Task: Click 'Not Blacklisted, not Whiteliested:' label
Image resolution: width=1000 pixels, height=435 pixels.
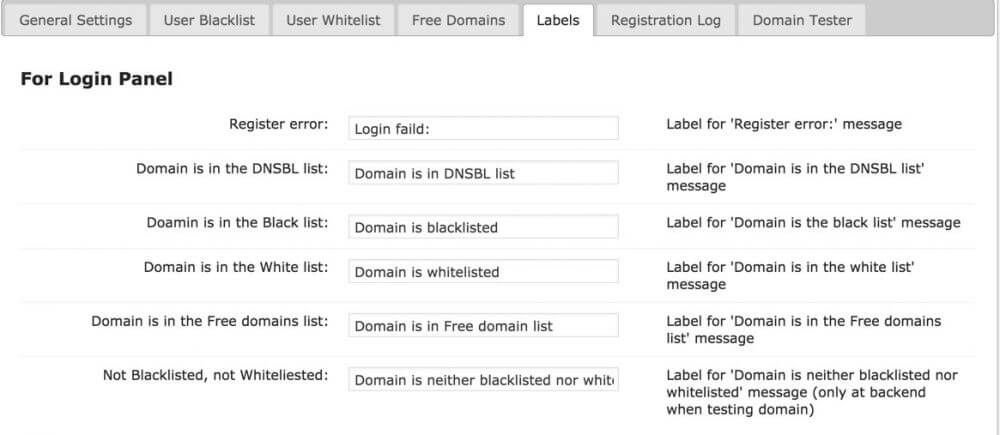Action: pos(215,375)
